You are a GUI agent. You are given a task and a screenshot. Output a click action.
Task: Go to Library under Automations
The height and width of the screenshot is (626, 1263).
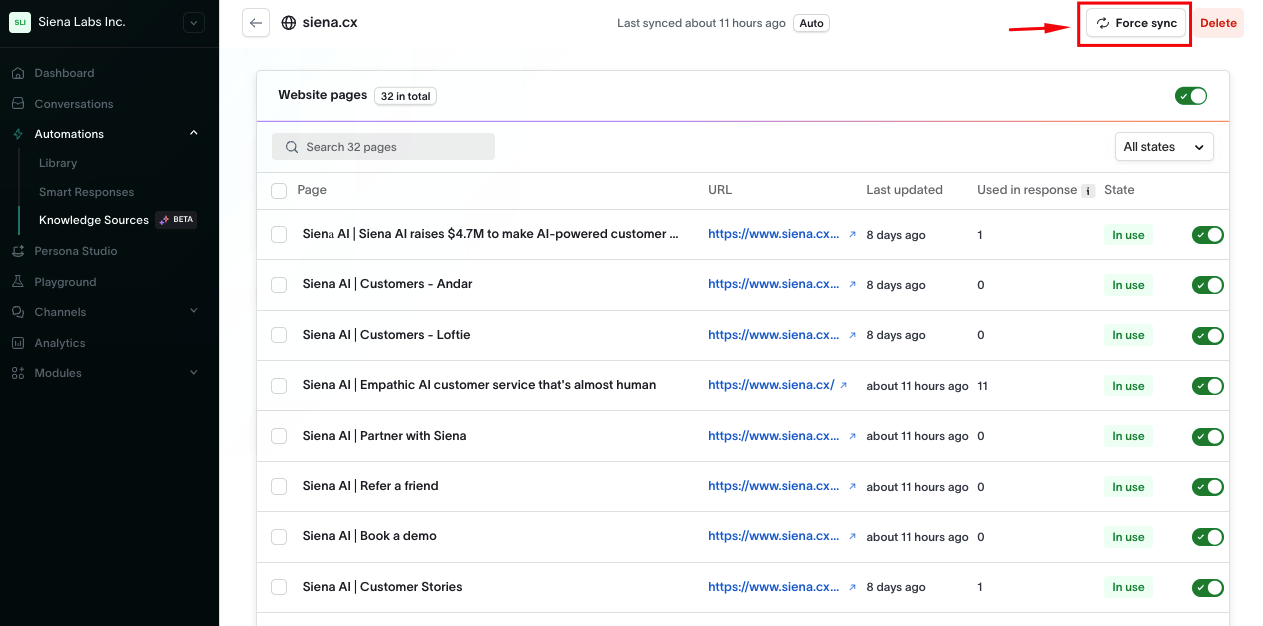pos(58,163)
